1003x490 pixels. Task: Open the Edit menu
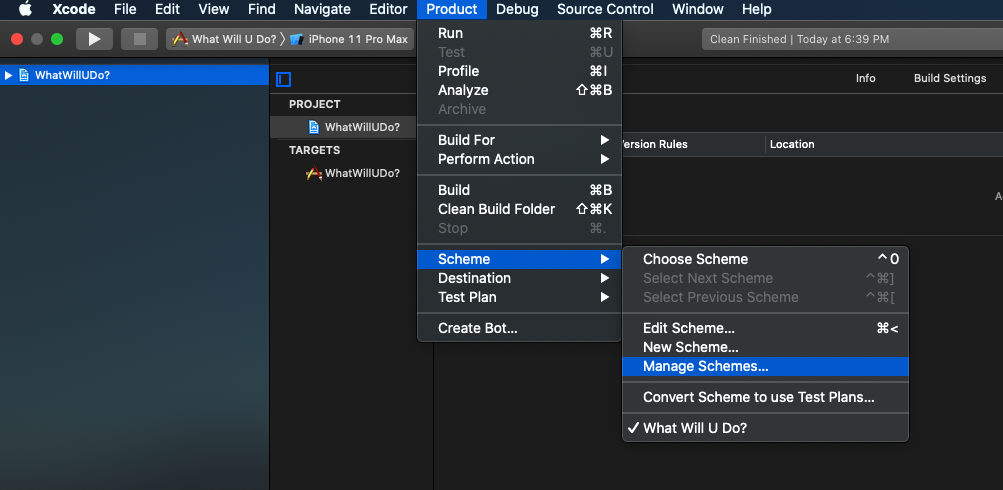(167, 9)
